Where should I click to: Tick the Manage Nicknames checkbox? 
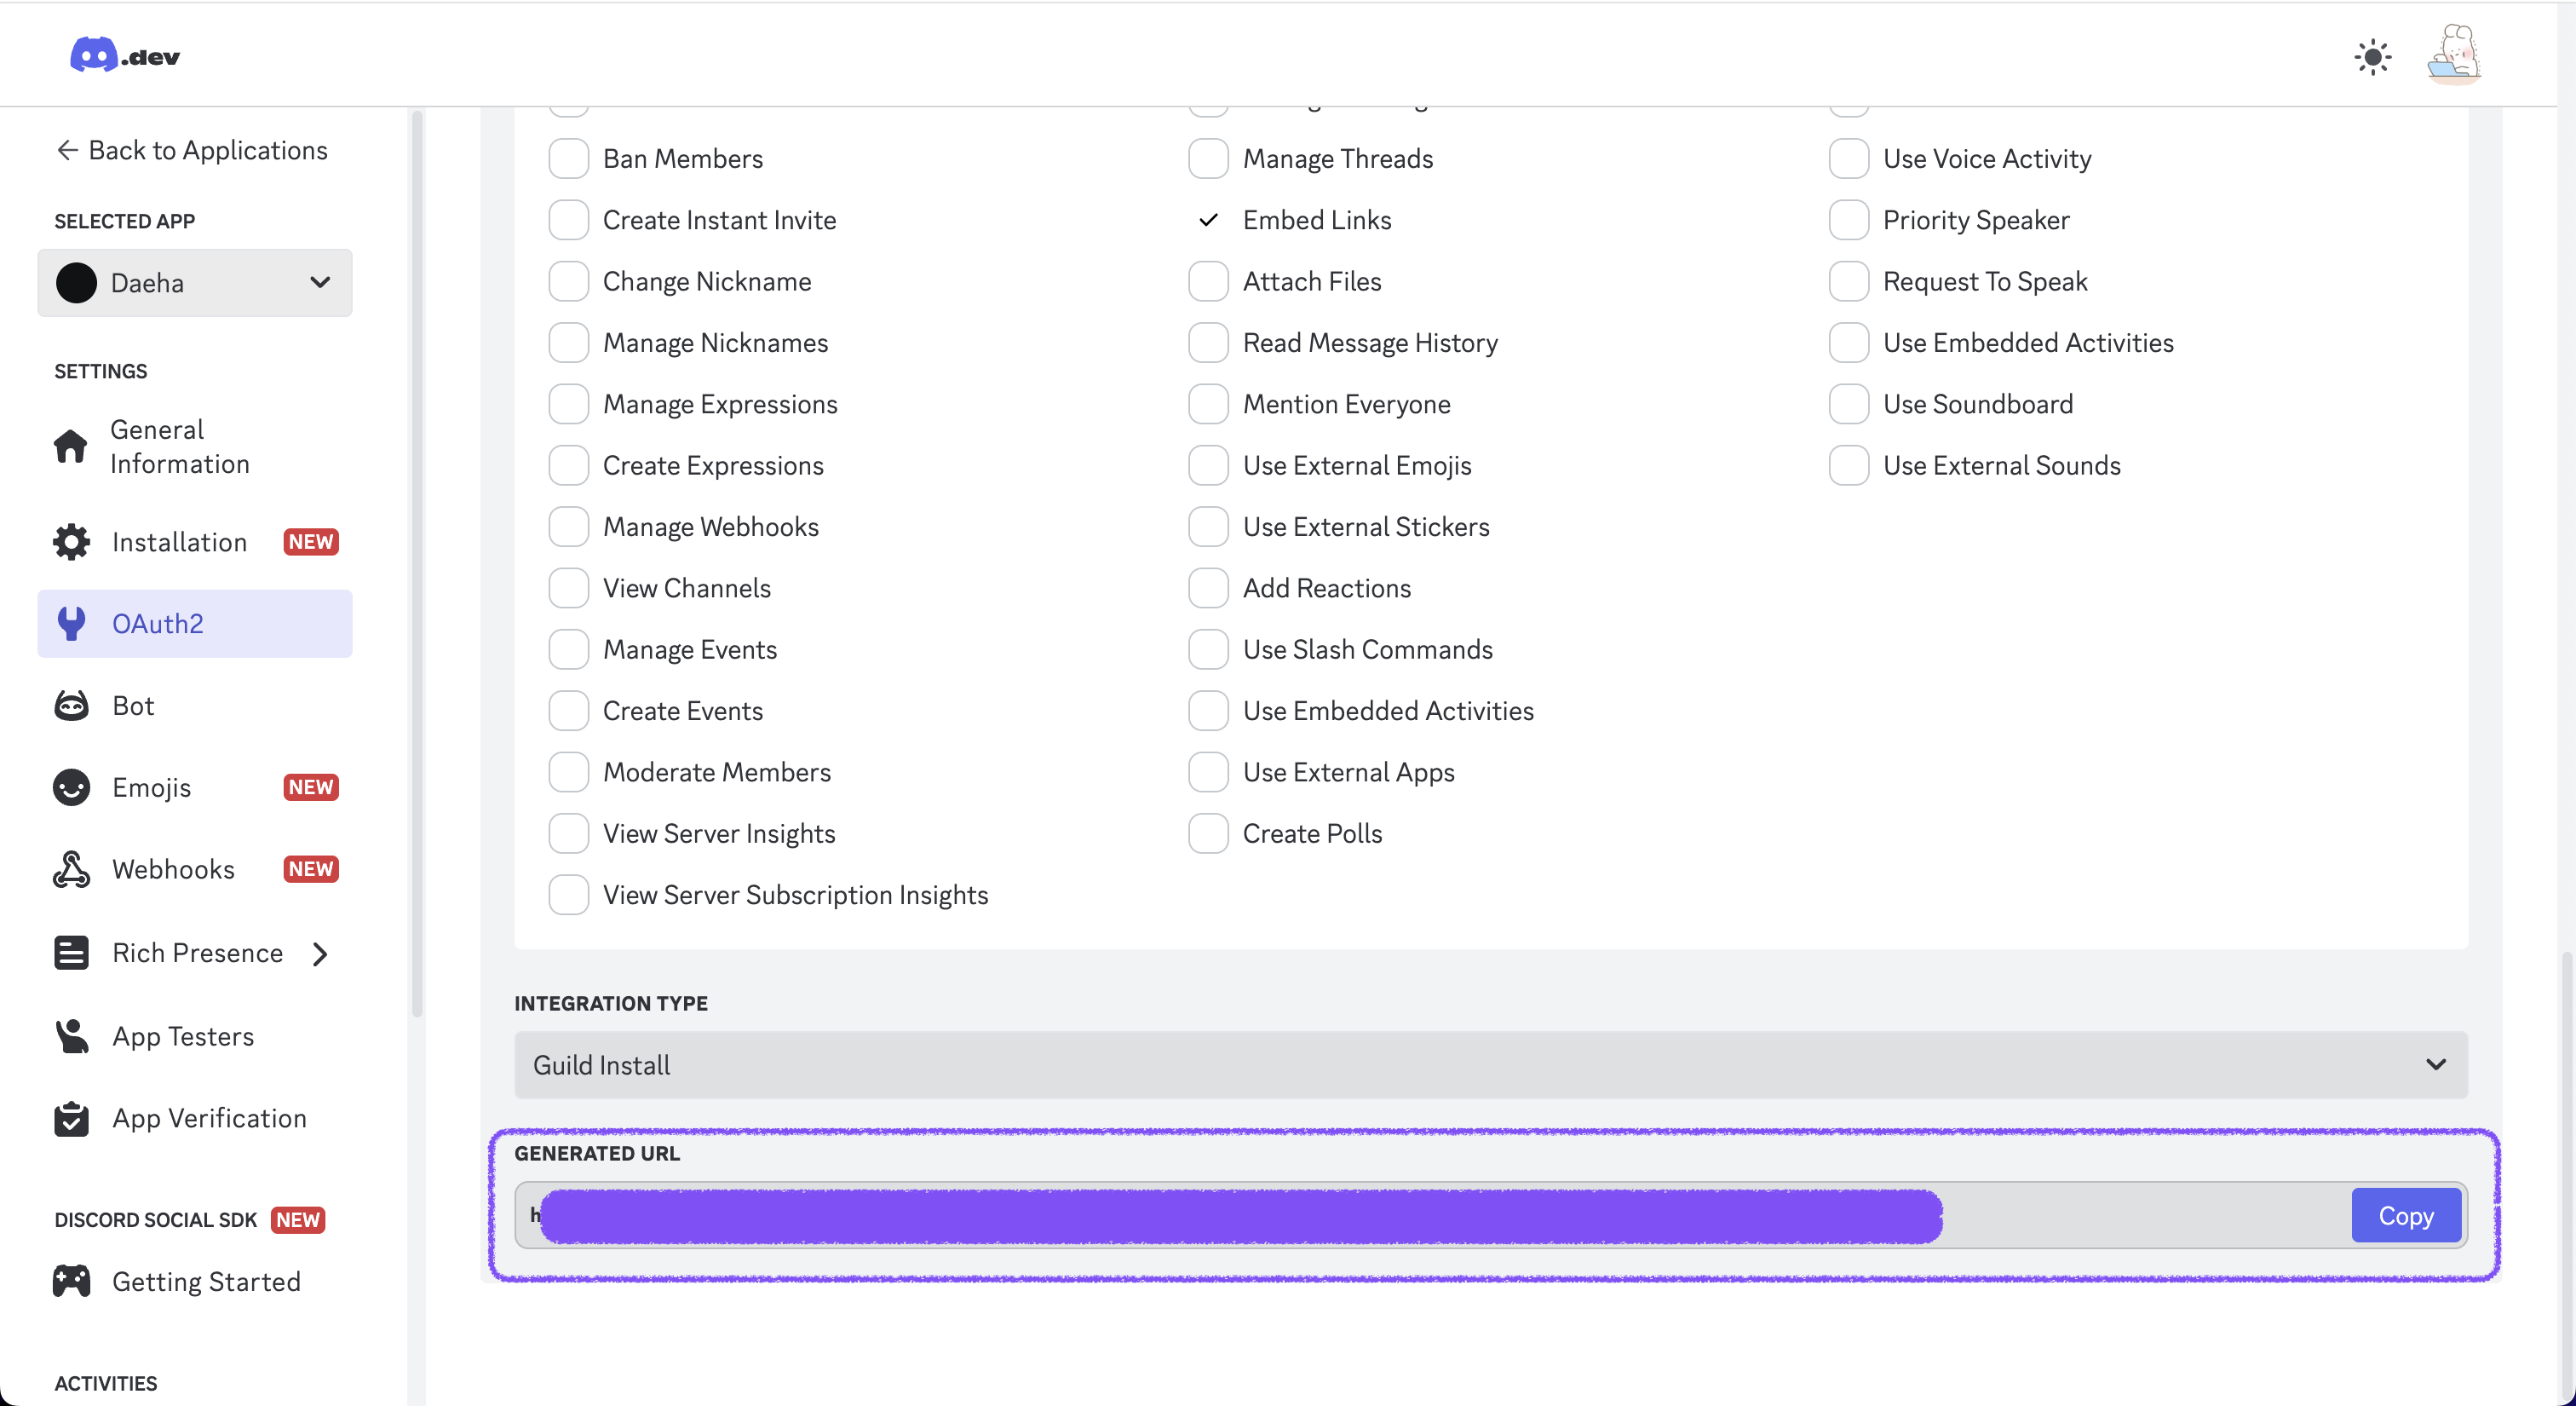[x=568, y=343]
